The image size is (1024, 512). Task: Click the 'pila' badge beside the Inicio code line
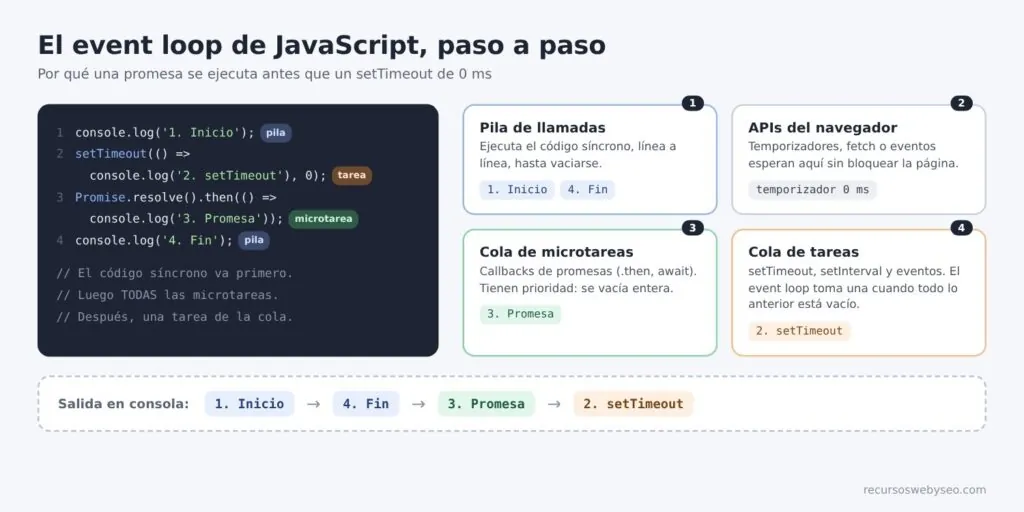click(x=276, y=133)
